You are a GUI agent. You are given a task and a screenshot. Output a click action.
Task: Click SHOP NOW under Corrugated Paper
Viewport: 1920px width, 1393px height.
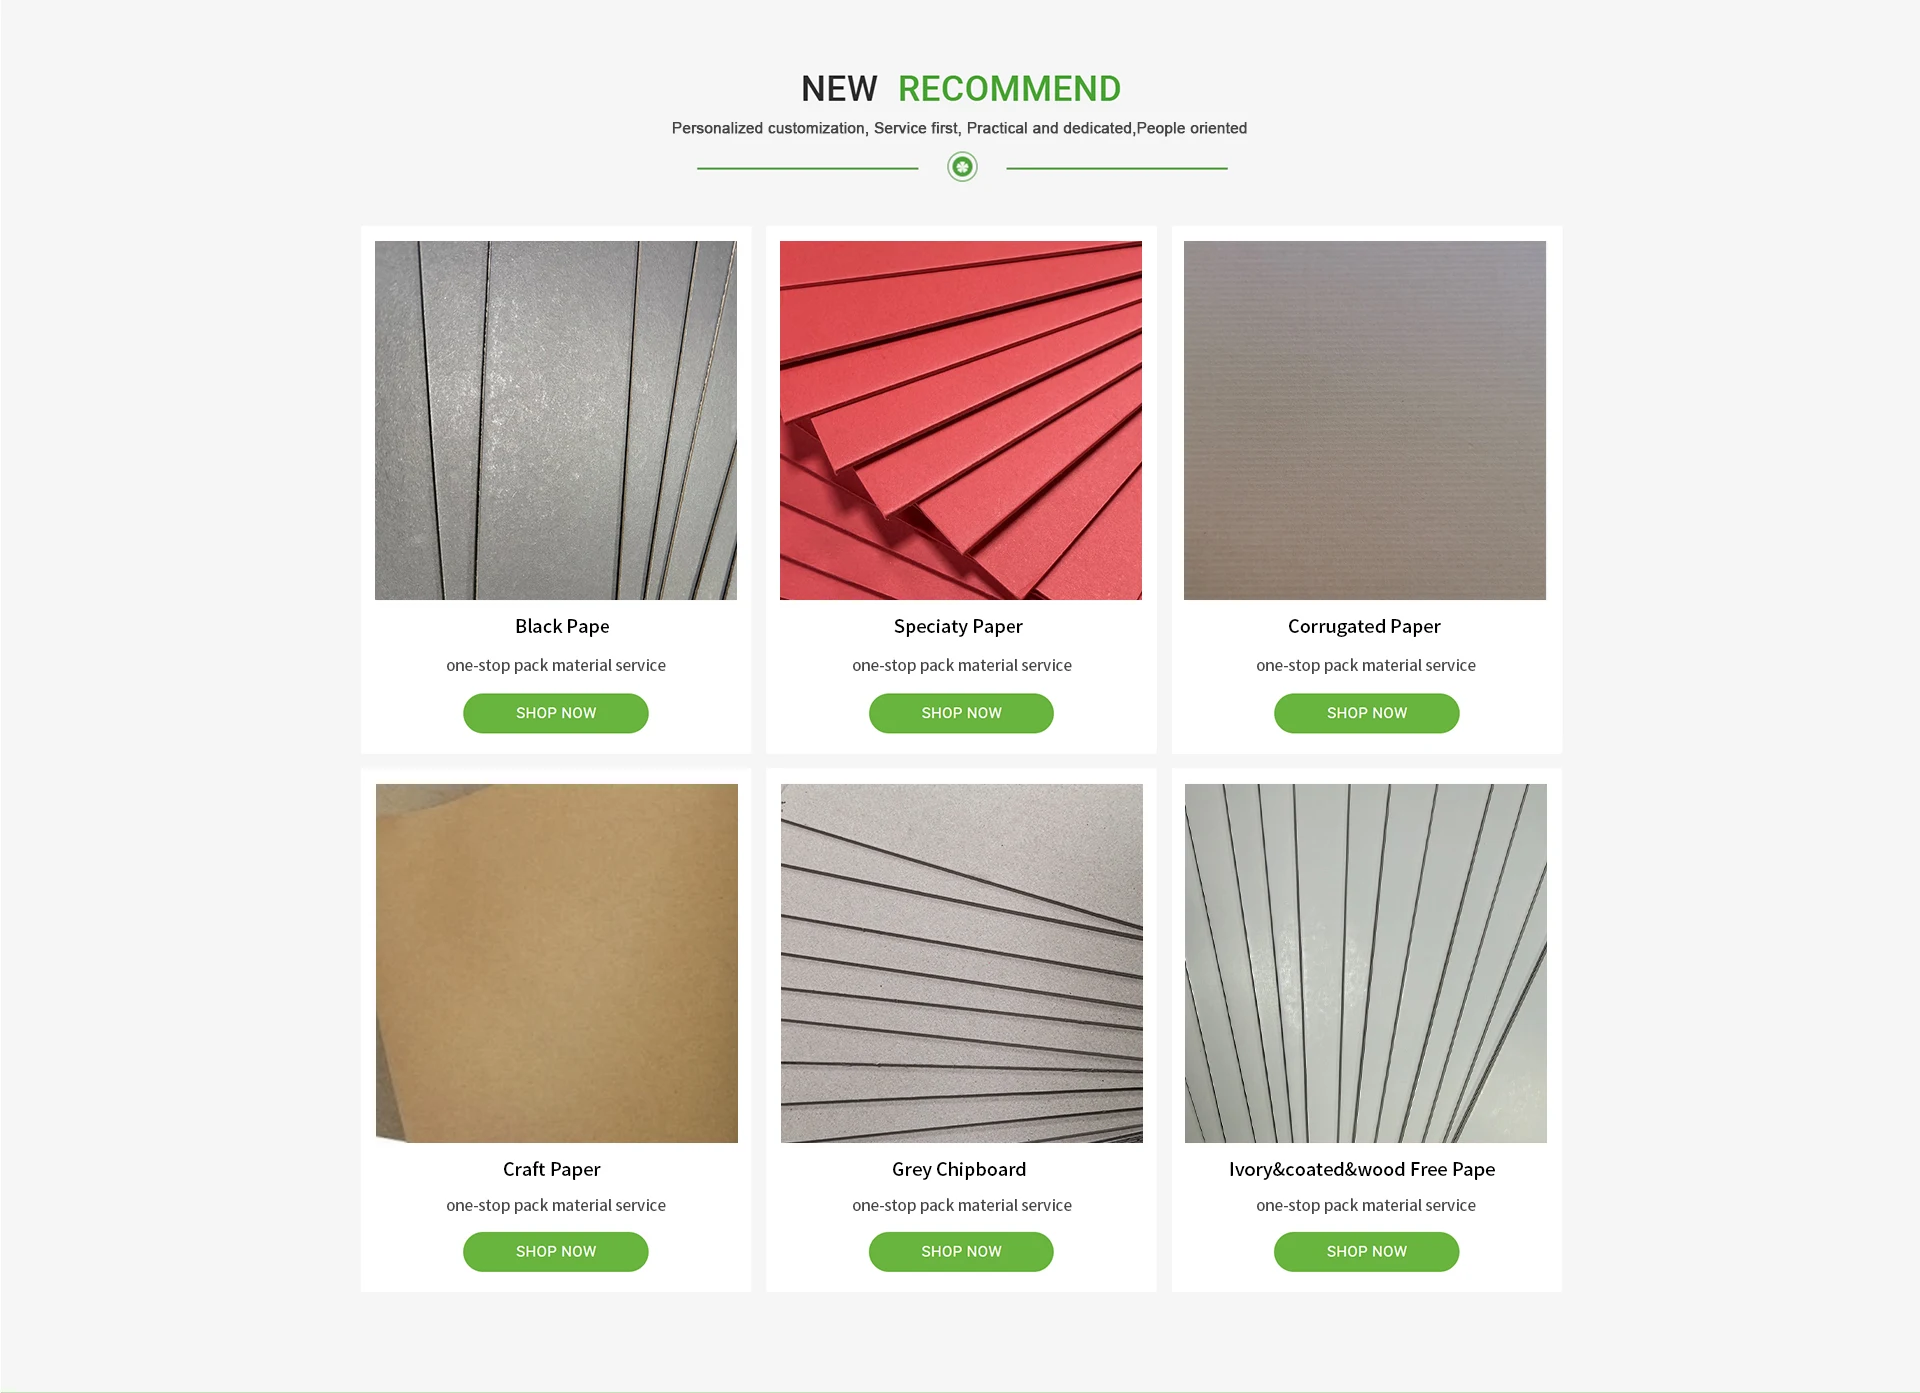[x=1367, y=713]
